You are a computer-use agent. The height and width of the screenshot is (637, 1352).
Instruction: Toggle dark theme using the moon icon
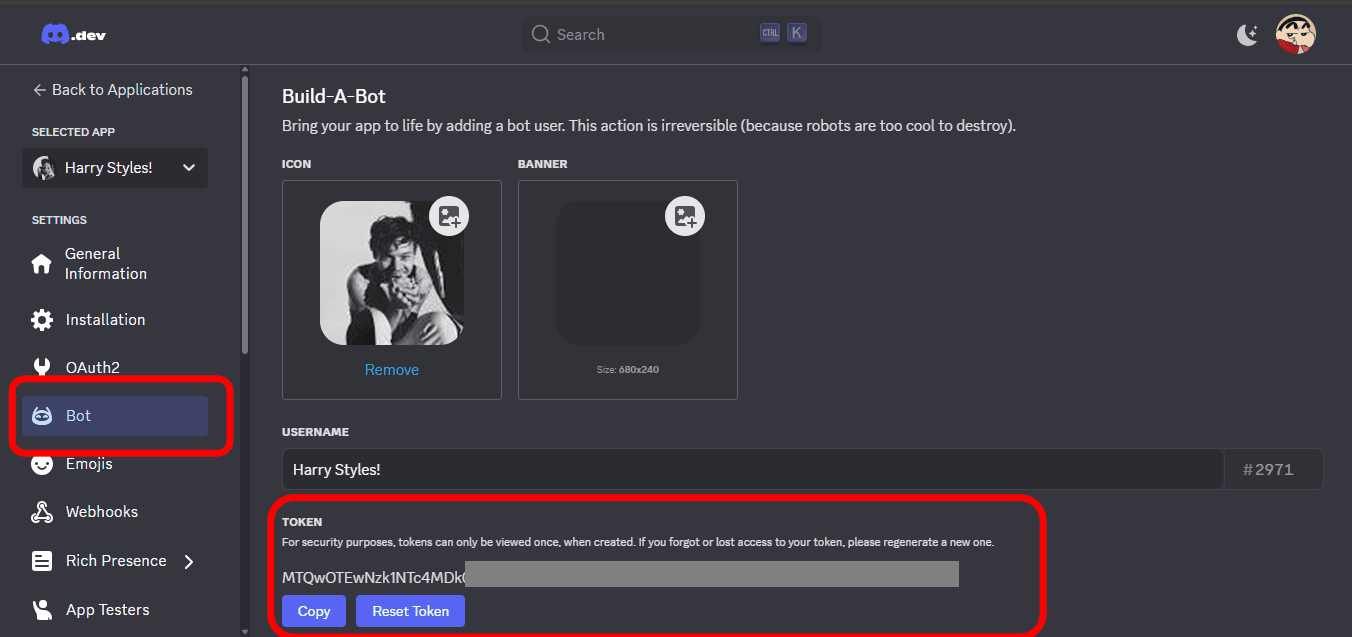[1247, 33]
